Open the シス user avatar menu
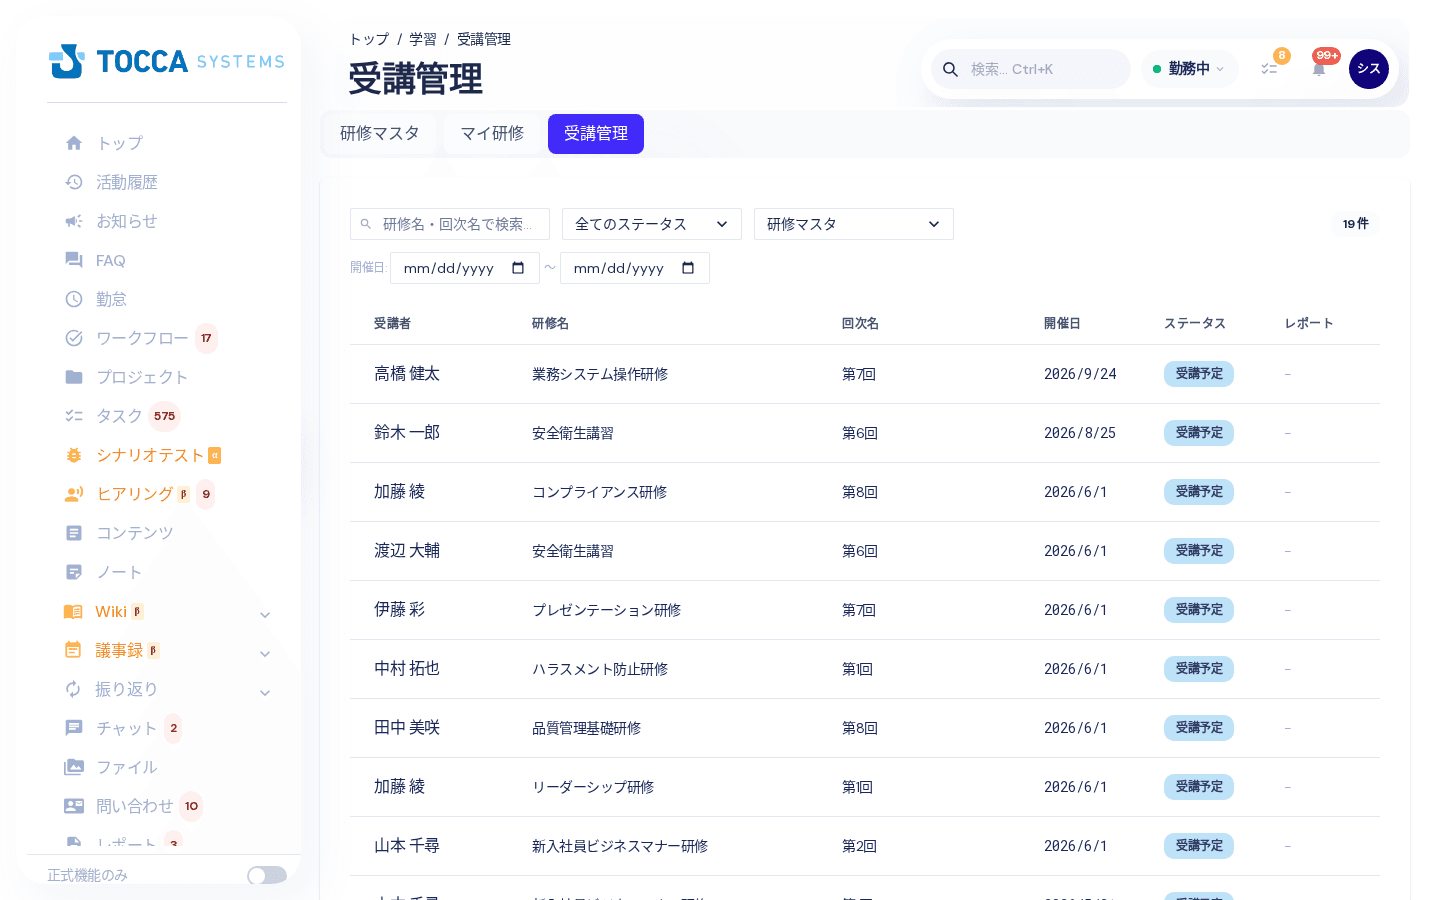The height and width of the screenshot is (900, 1440). [x=1369, y=69]
